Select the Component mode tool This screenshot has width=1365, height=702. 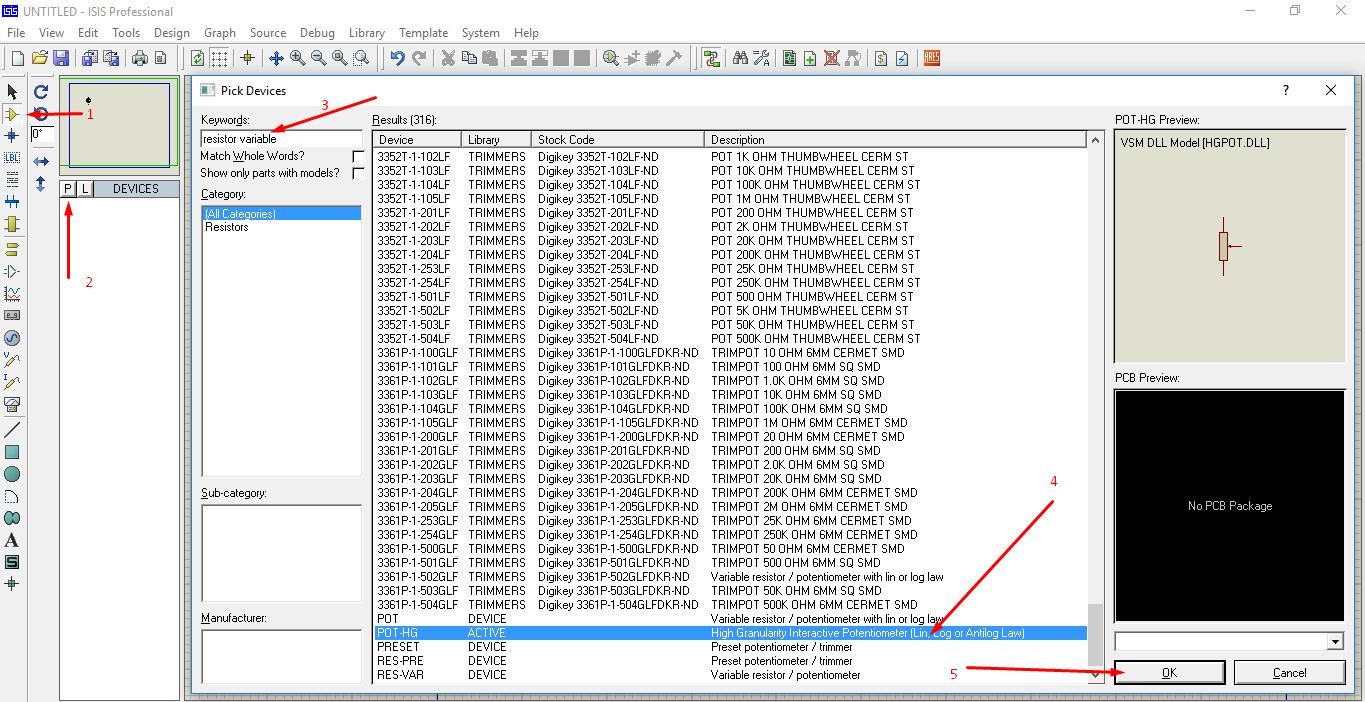click(x=12, y=114)
